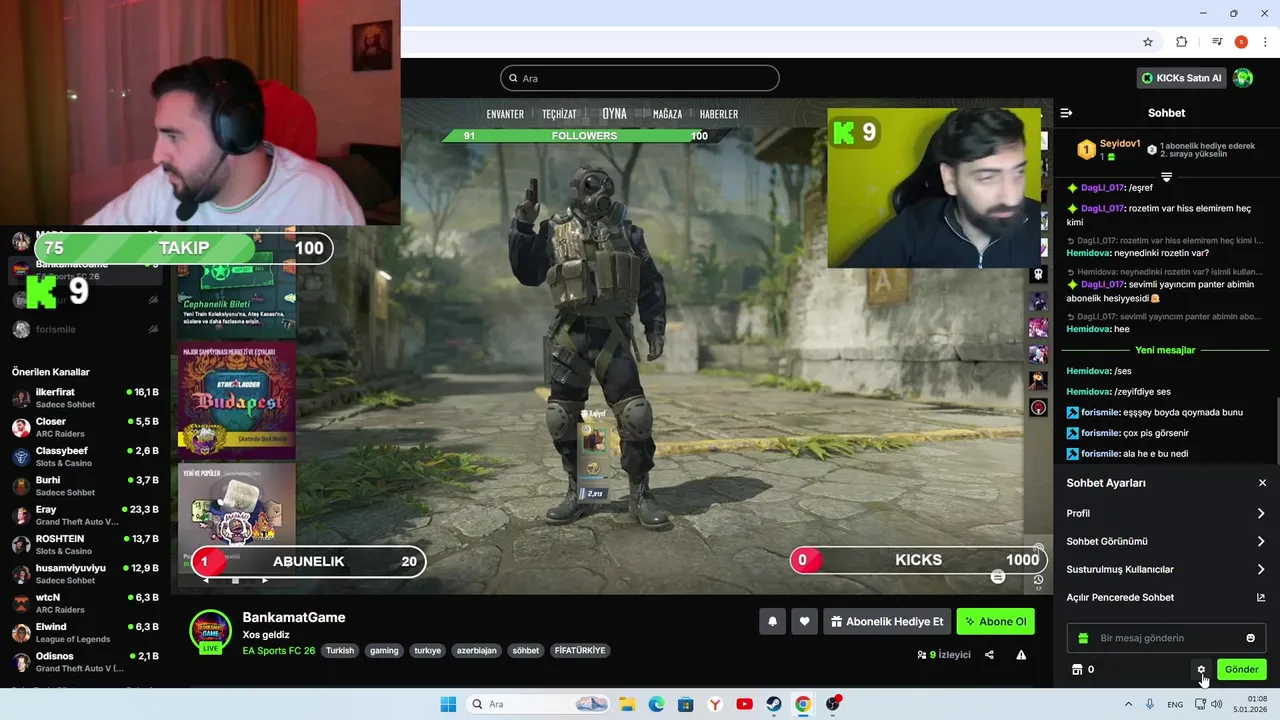The width and height of the screenshot is (1280, 720).
Task: Launch Steam from the taskbar
Action: tap(774, 704)
